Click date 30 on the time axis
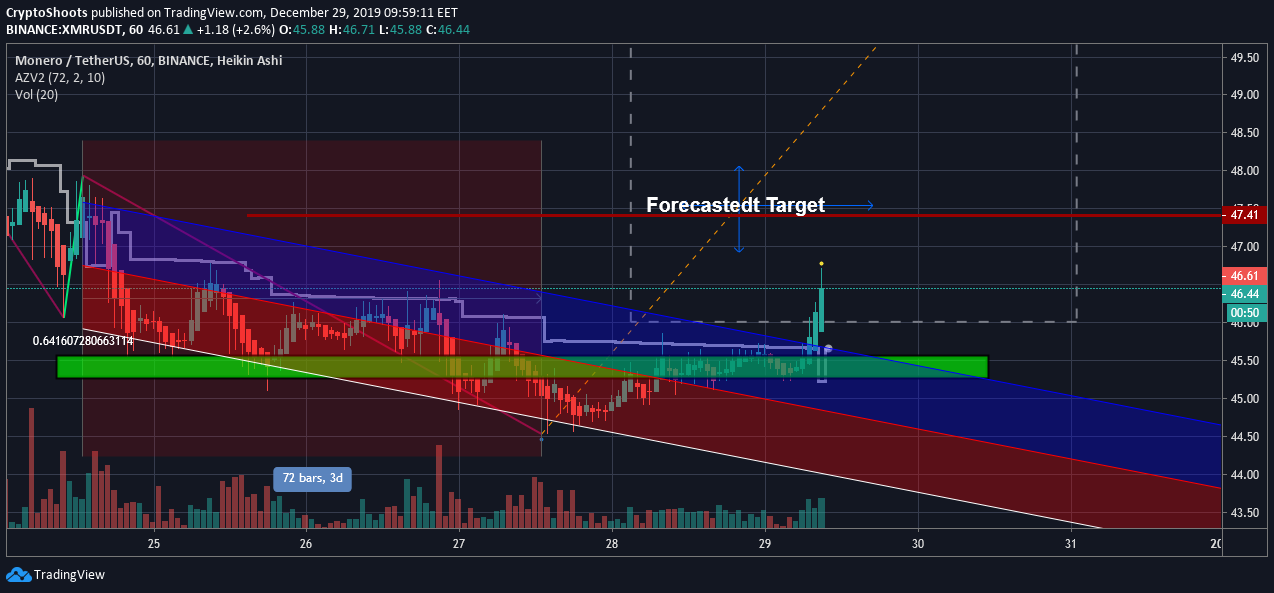This screenshot has height=593, width=1274. (x=918, y=543)
